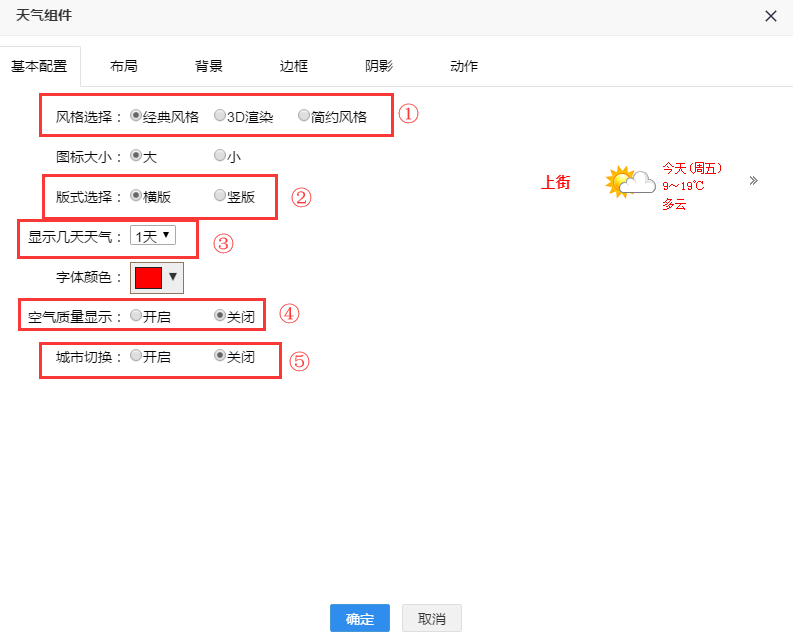793x638 pixels.
Task: Switch to the 阴影 tab
Action: click(379, 66)
